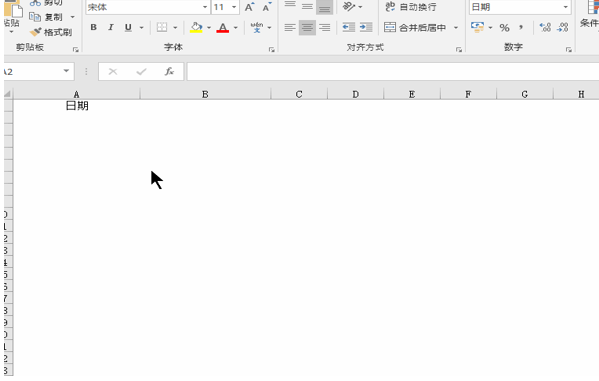Align text to bottom of cell
This screenshot has width=599, height=381.
325,8
